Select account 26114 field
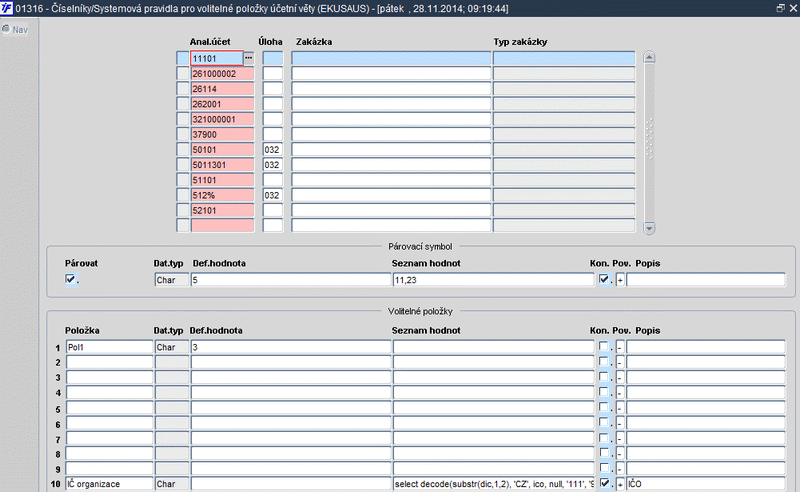 tap(222, 89)
